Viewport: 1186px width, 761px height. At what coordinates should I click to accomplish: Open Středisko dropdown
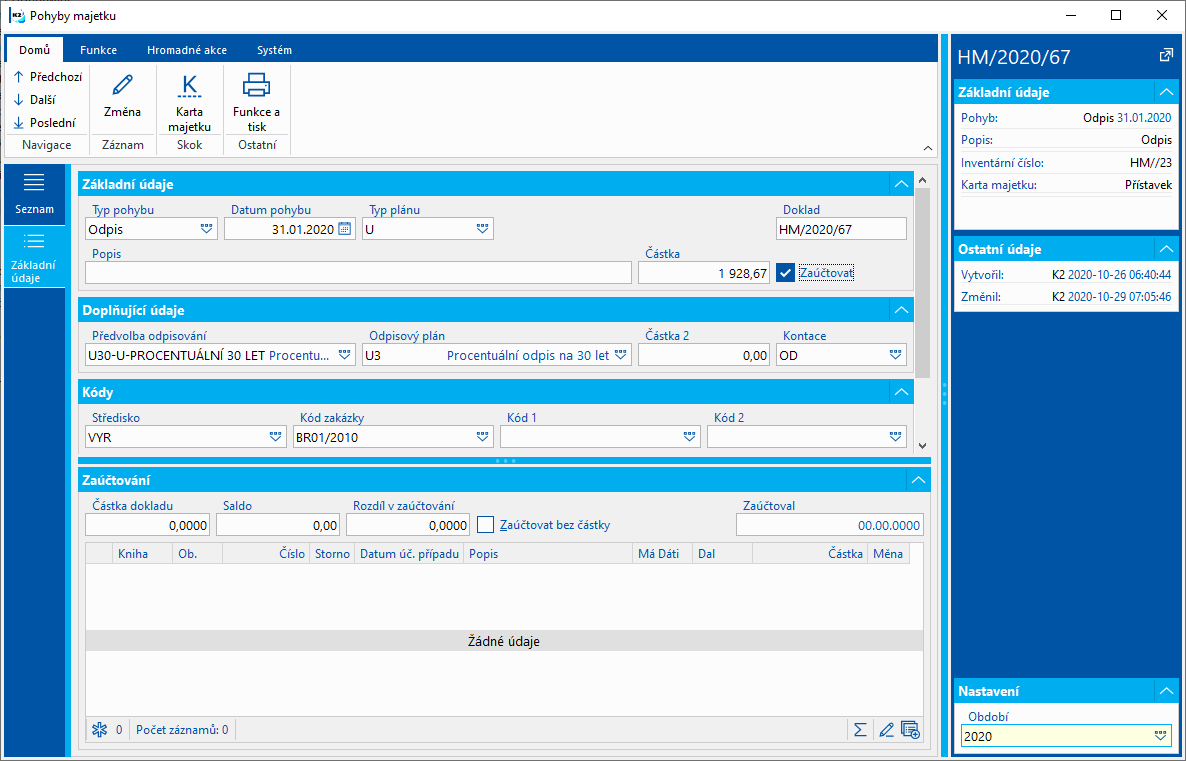coord(275,437)
